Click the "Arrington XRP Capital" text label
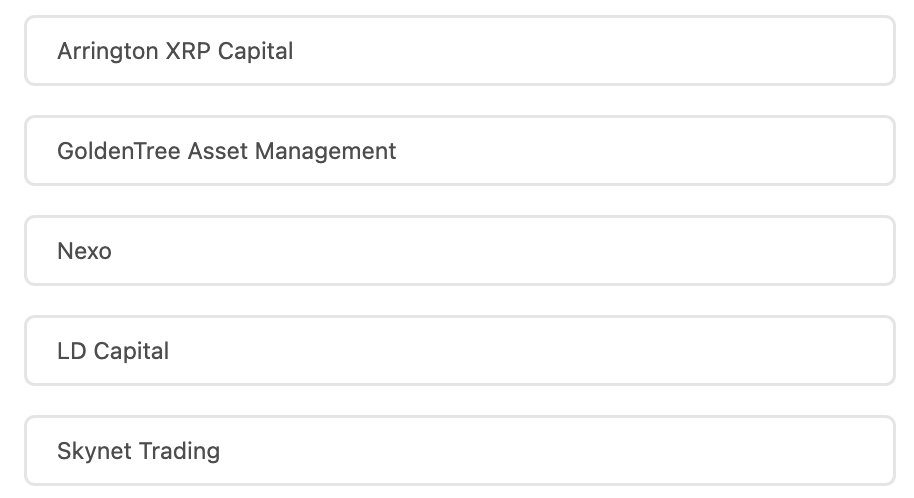Screen dimensions: 914x498 click(x=175, y=51)
